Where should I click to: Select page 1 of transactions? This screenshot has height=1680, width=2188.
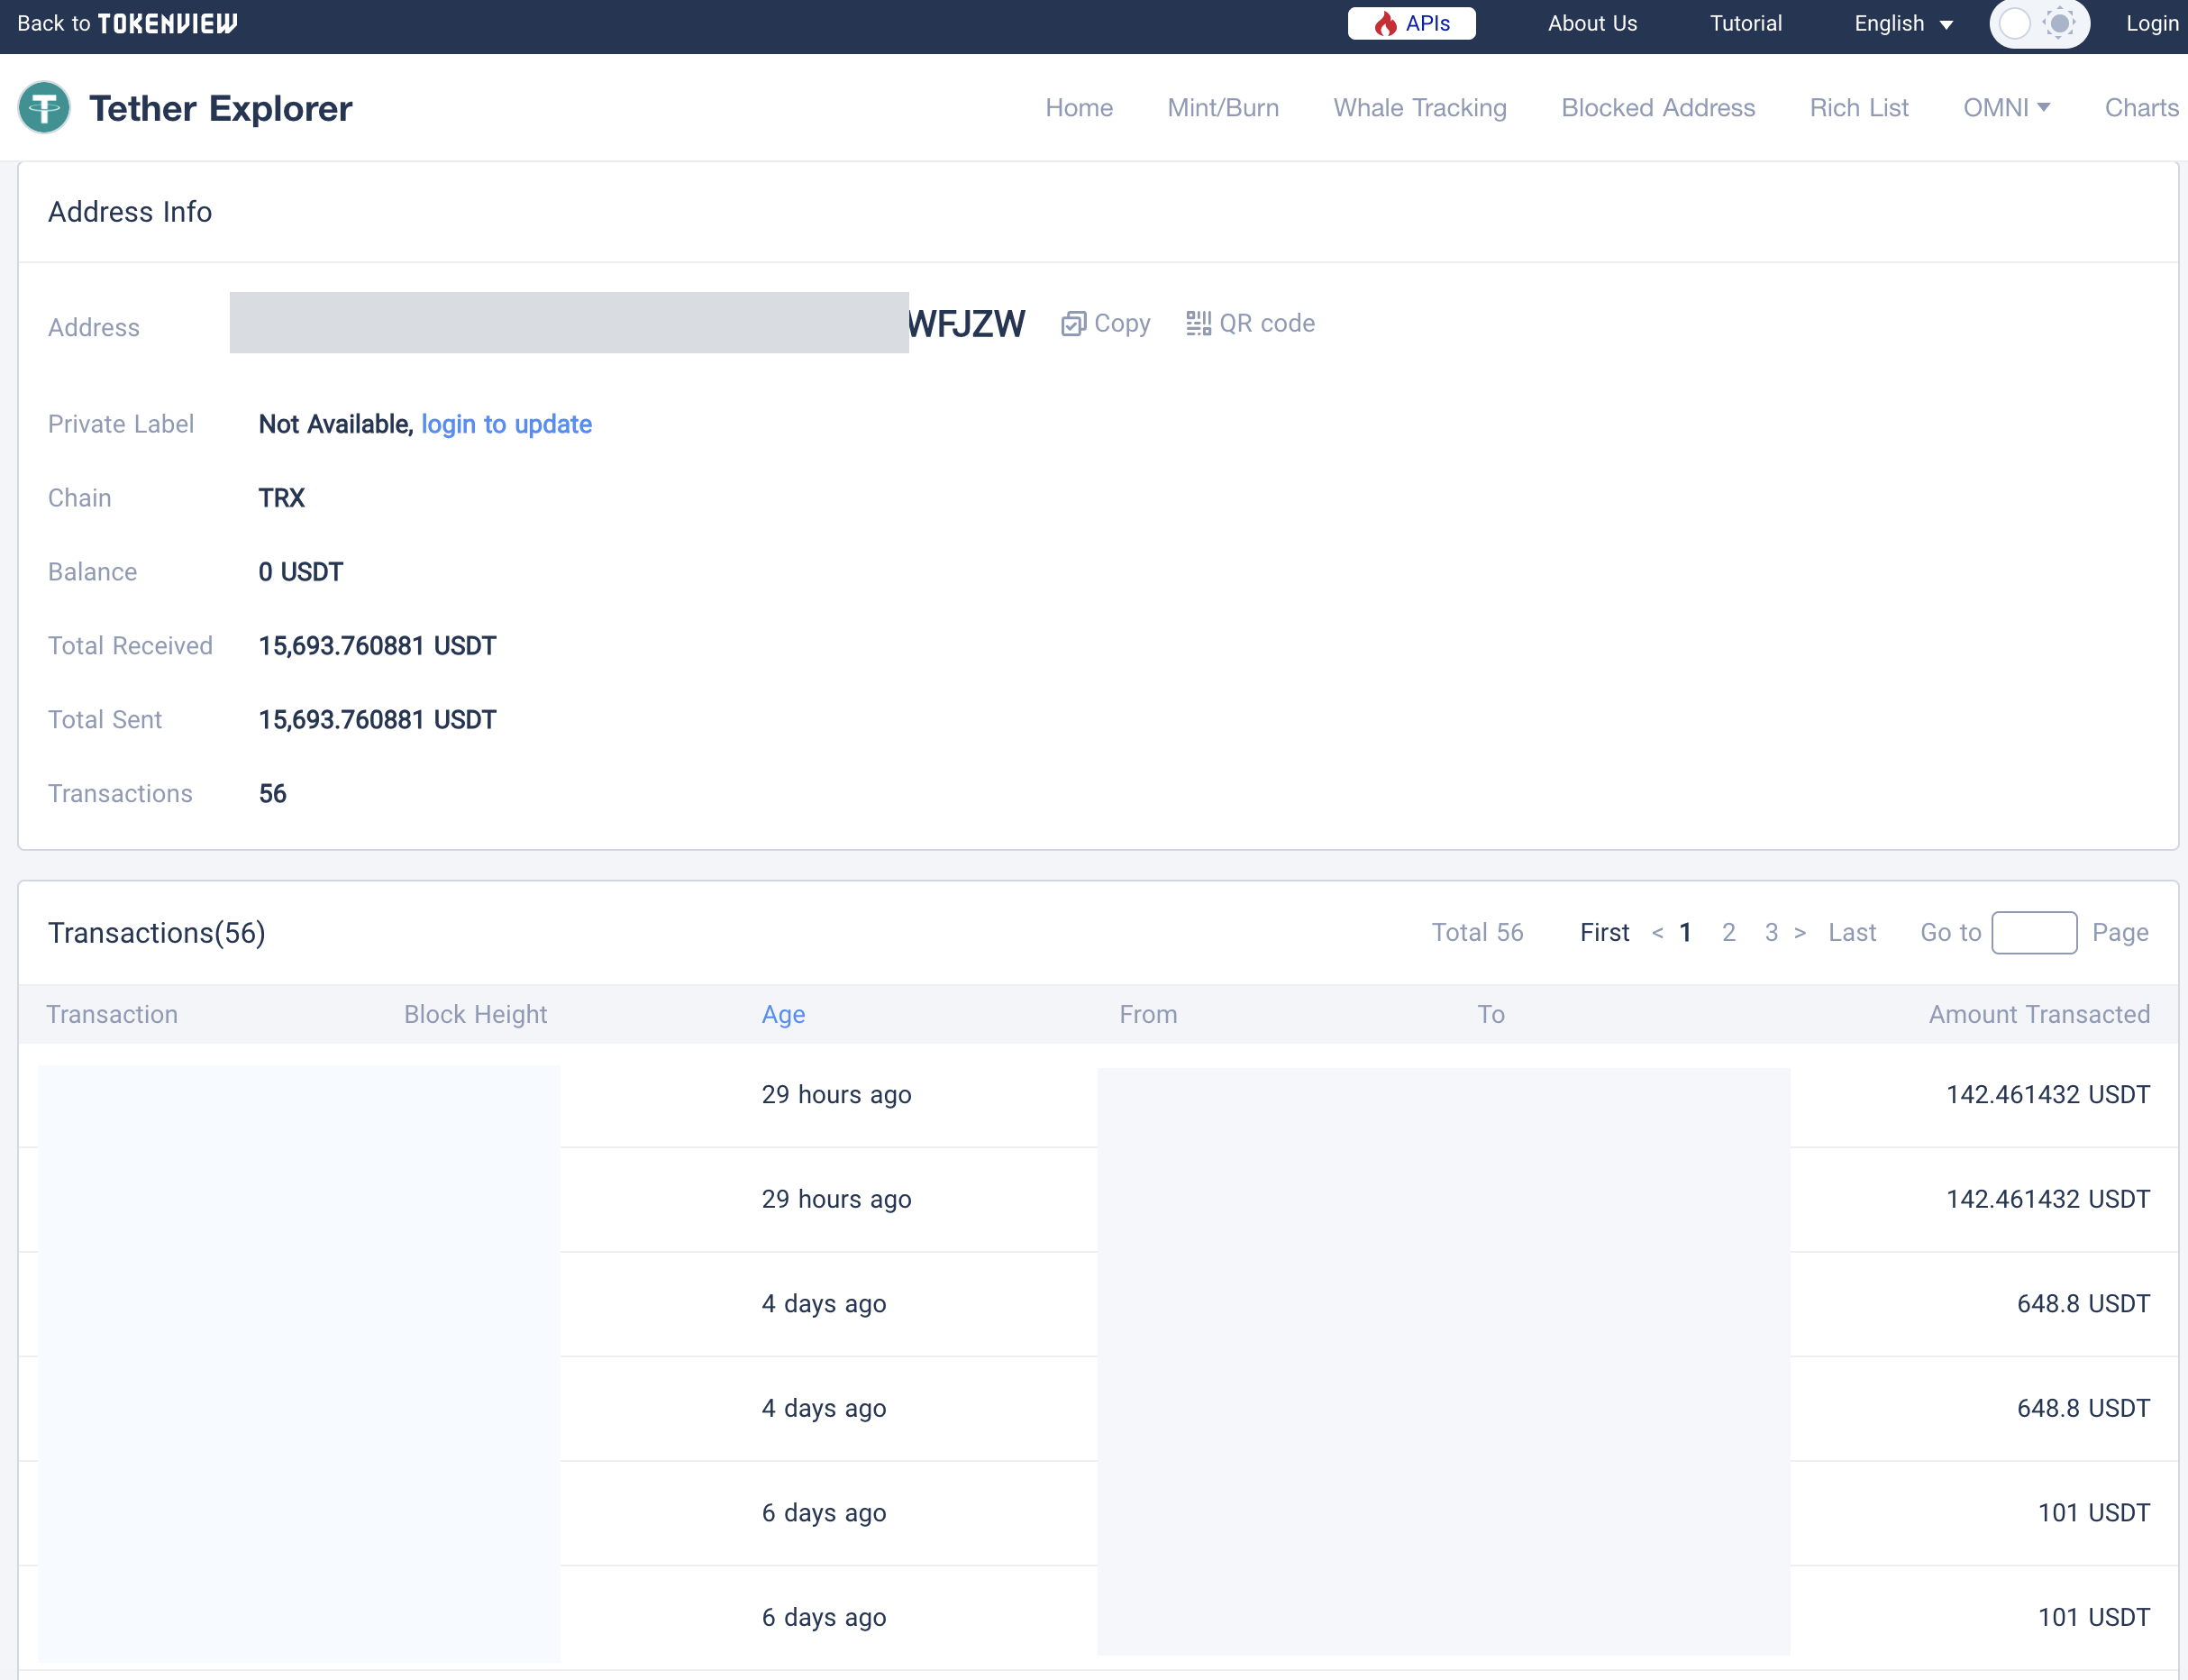[1685, 932]
